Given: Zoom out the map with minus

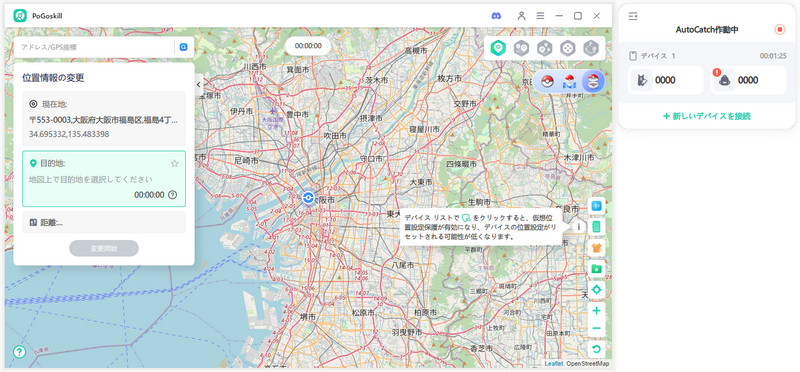Looking at the screenshot, I should click(x=596, y=328).
